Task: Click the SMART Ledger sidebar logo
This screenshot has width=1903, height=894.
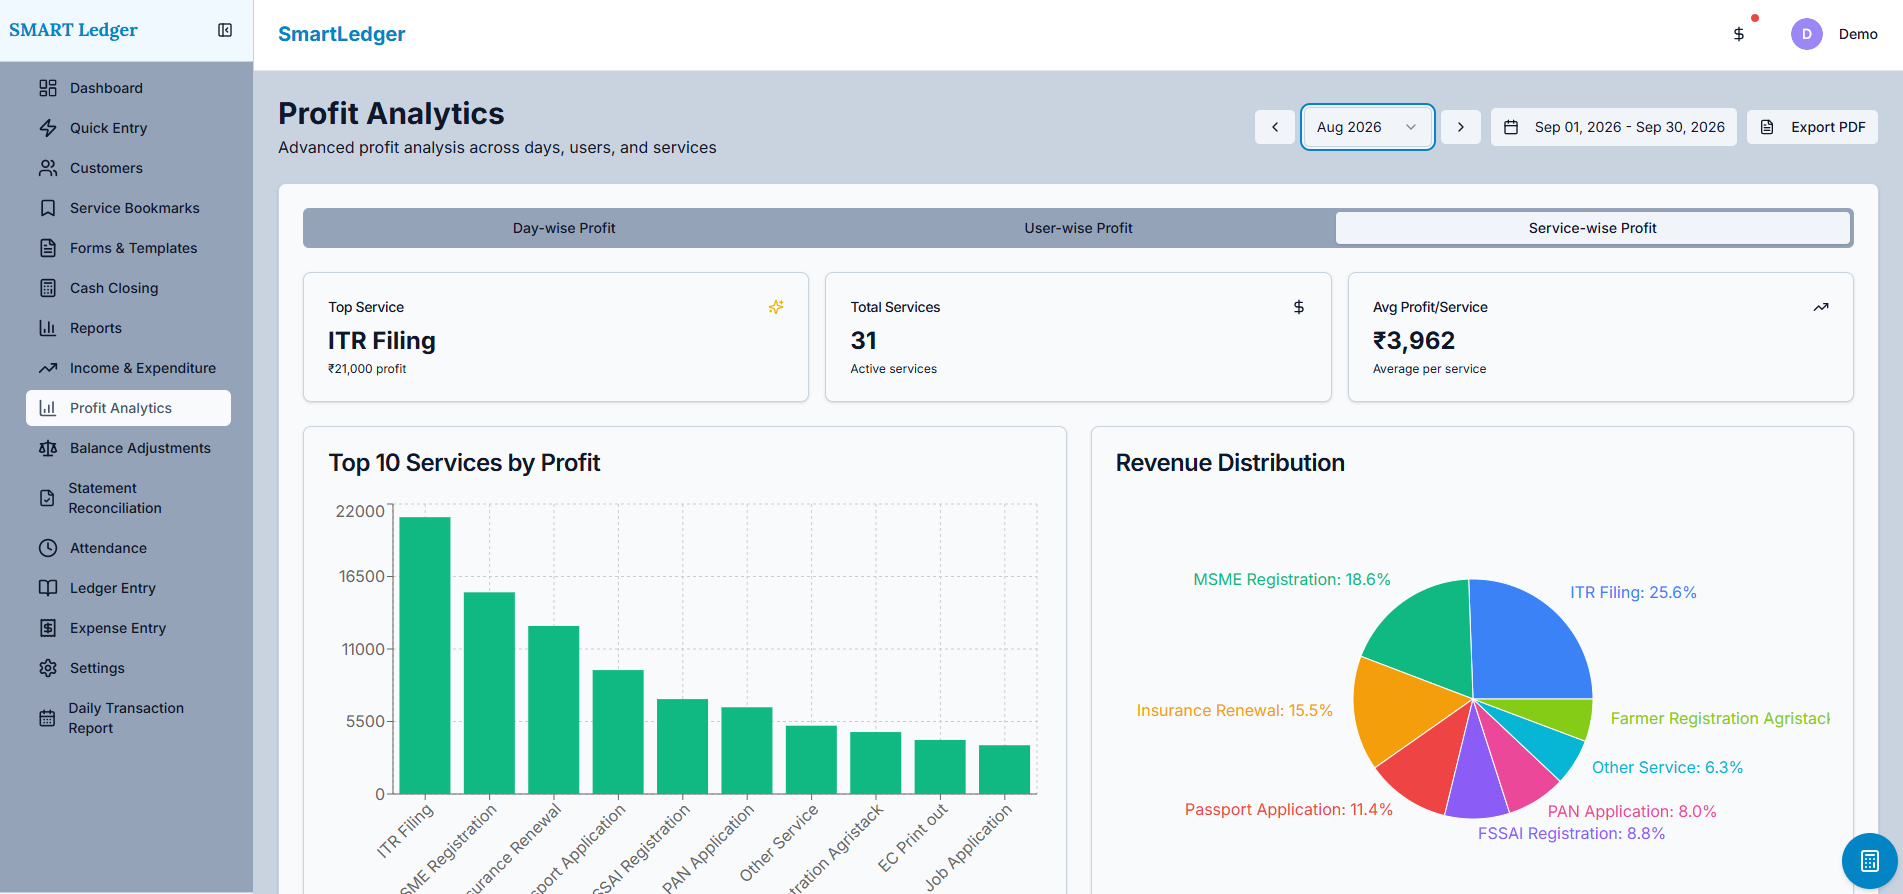Action: click(x=73, y=30)
